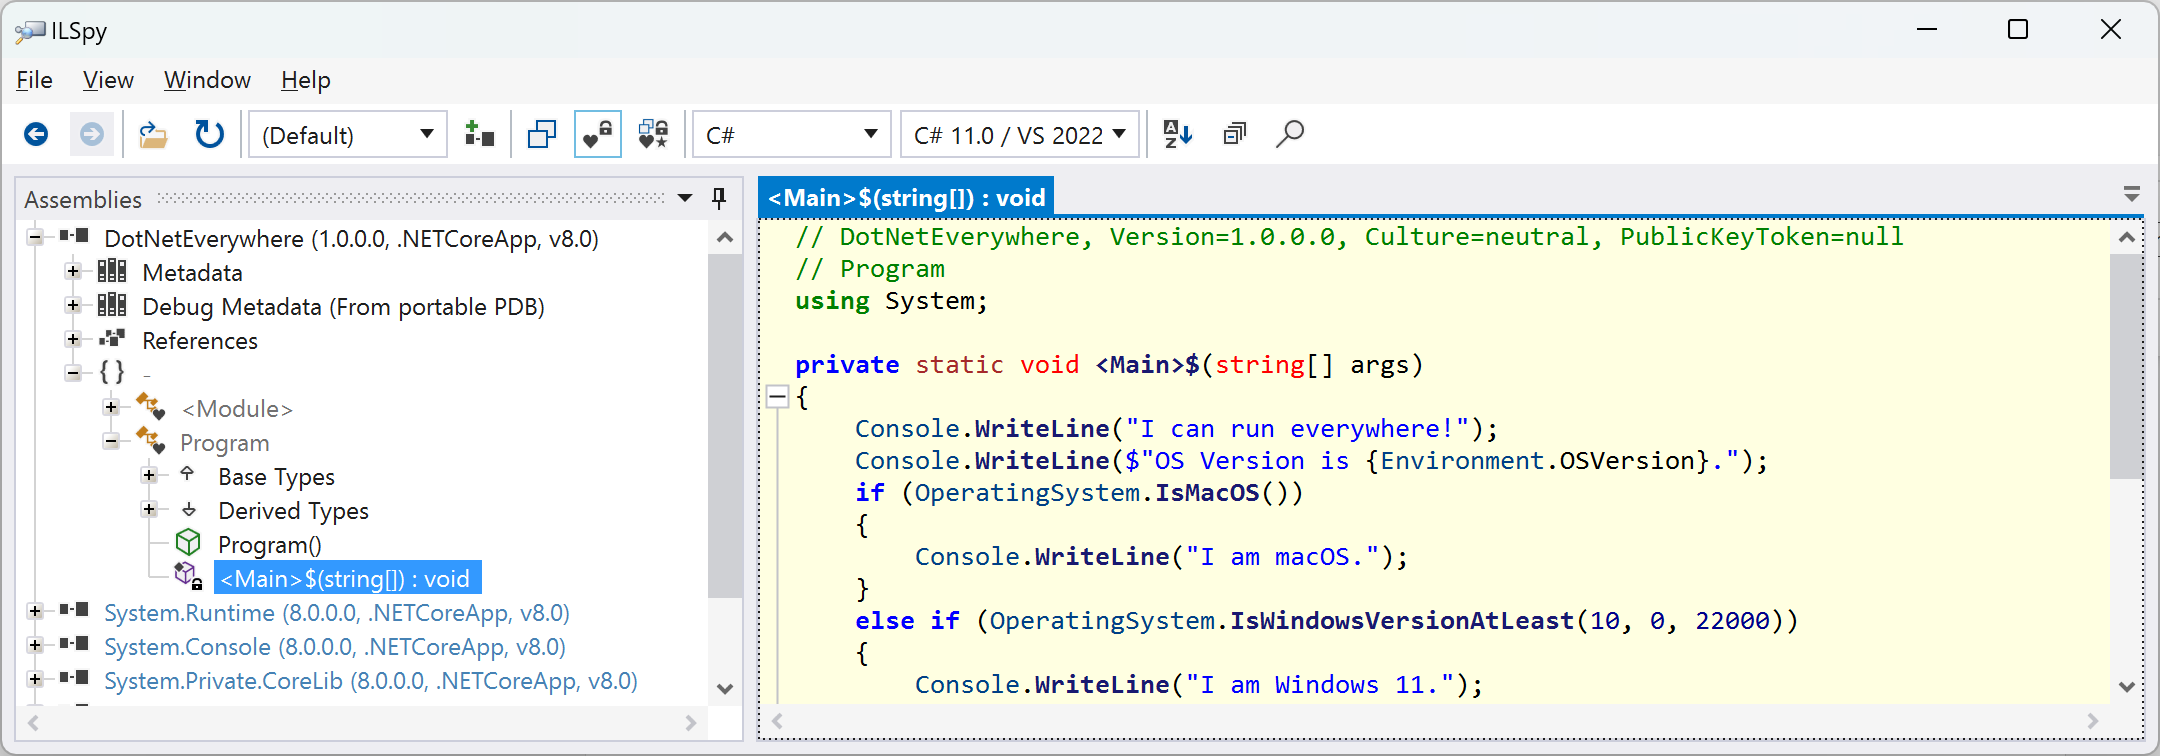Expand the References node

[73, 339]
